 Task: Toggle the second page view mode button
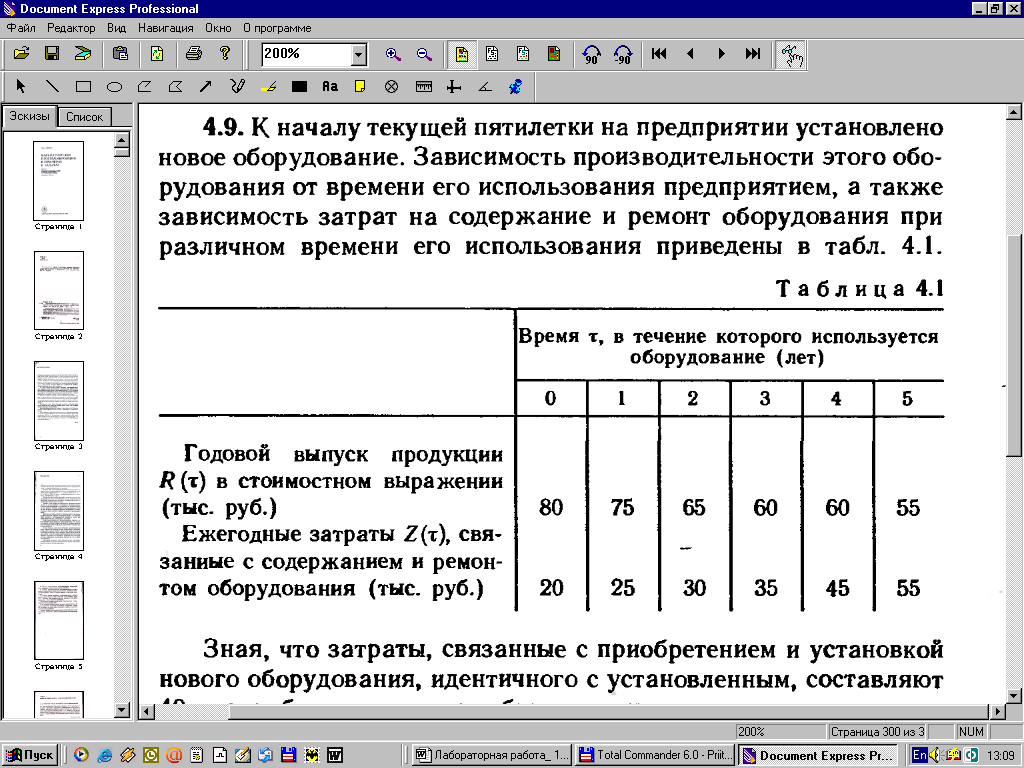[492, 54]
